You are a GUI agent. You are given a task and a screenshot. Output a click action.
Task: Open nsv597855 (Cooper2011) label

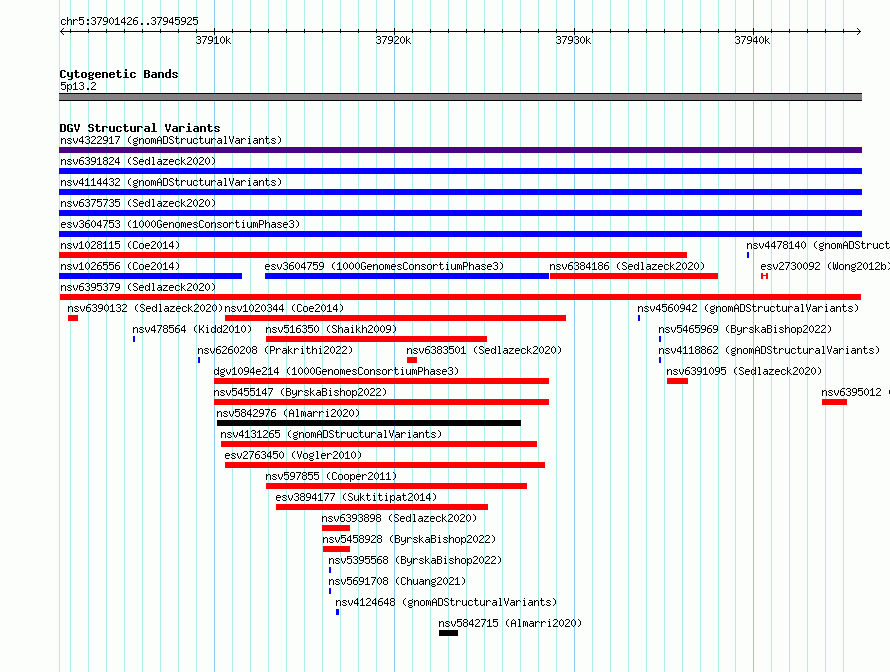click(x=331, y=476)
